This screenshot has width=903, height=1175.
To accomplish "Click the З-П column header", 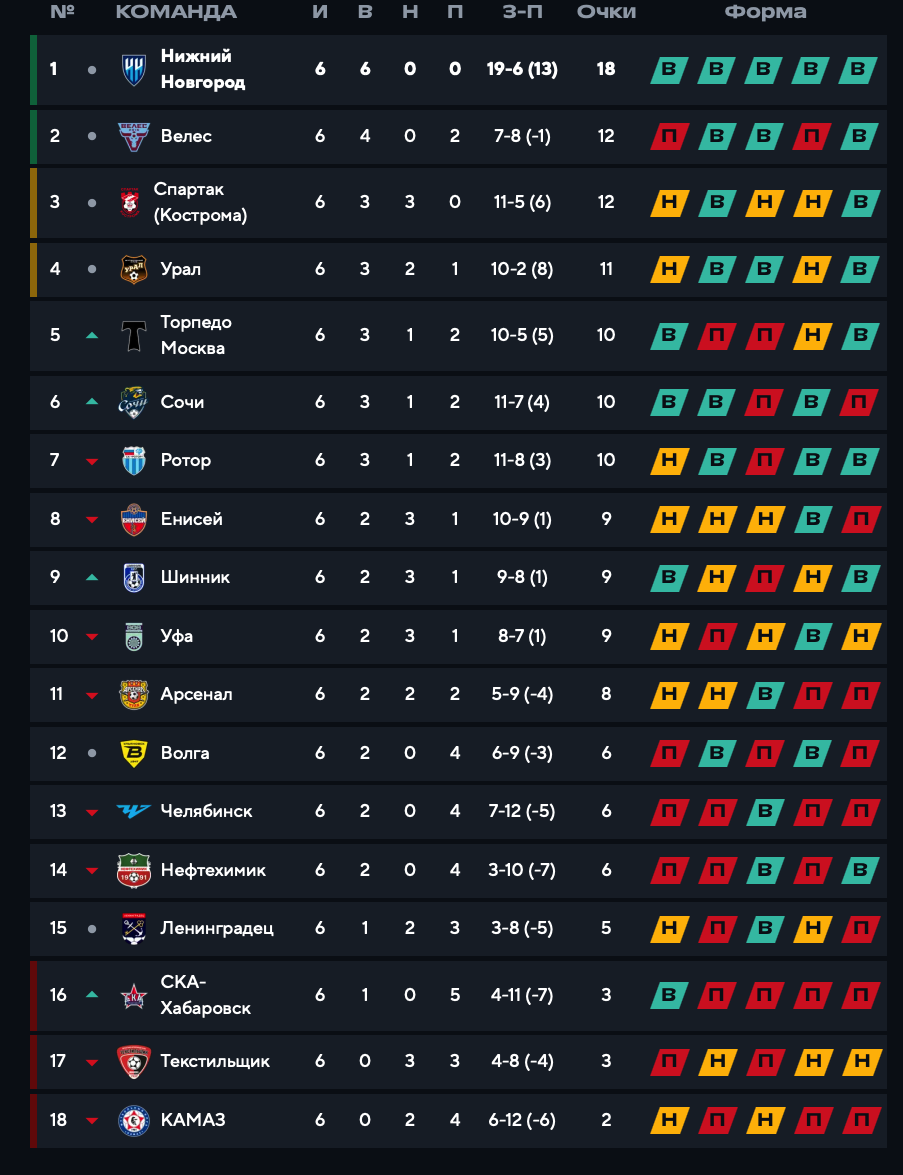I will point(522,12).
